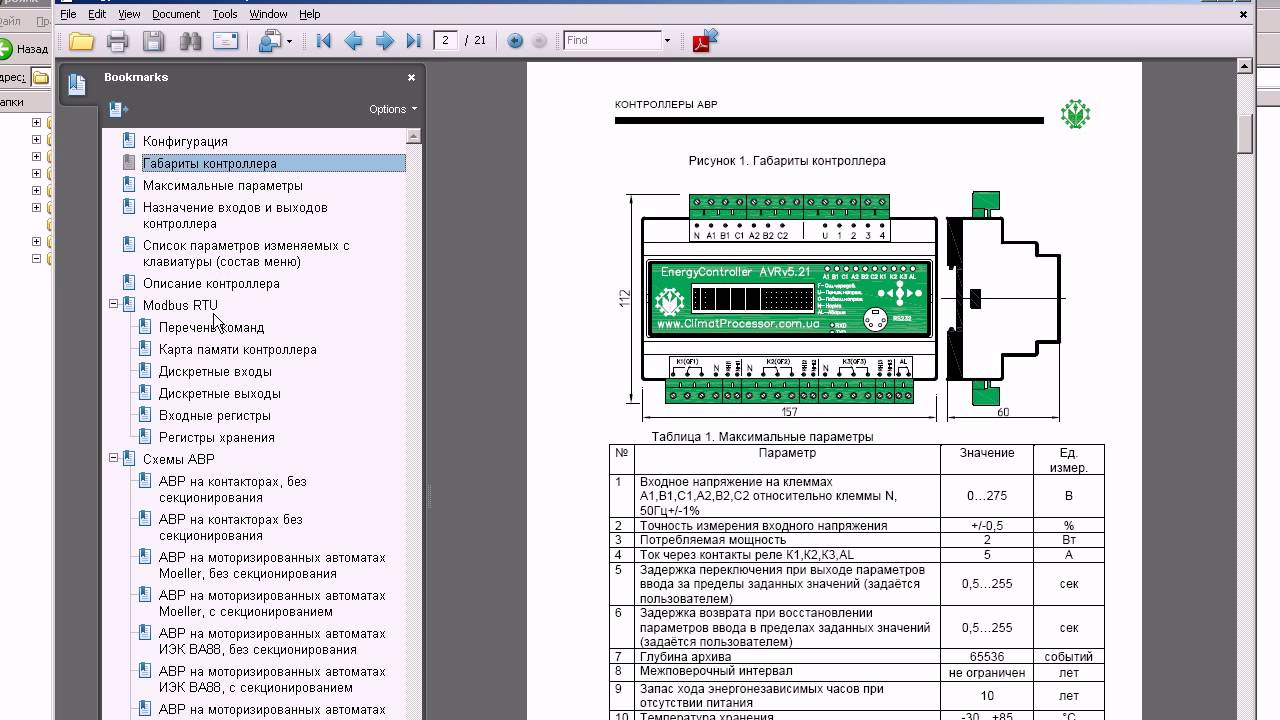Select the Конфигурация bookmark
This screenshot has height=720, width=1280.
point(185,141)
